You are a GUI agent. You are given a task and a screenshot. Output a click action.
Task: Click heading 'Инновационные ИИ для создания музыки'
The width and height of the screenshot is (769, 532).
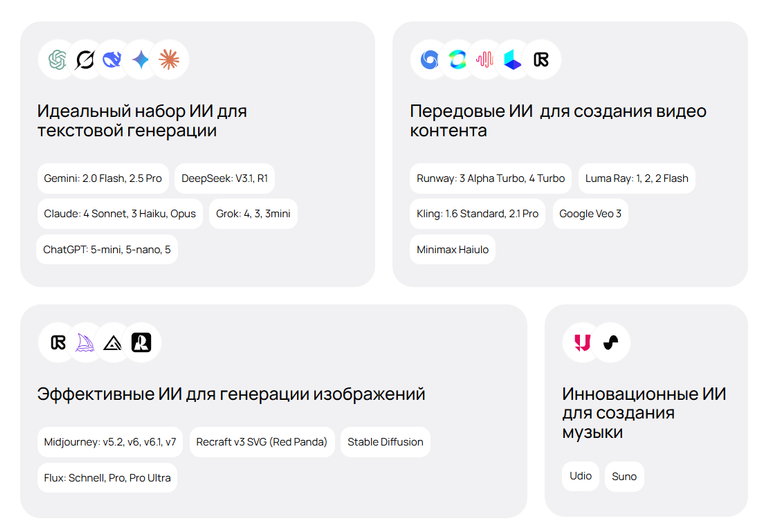click(644, 413)
